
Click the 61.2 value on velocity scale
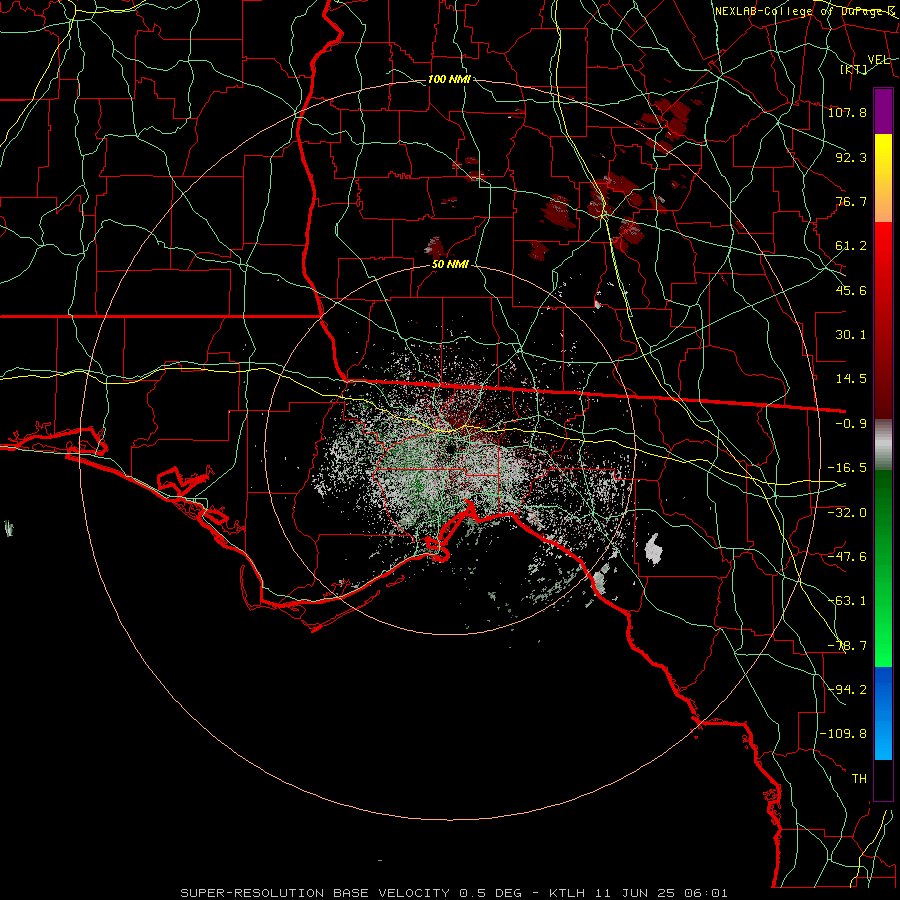851,246
